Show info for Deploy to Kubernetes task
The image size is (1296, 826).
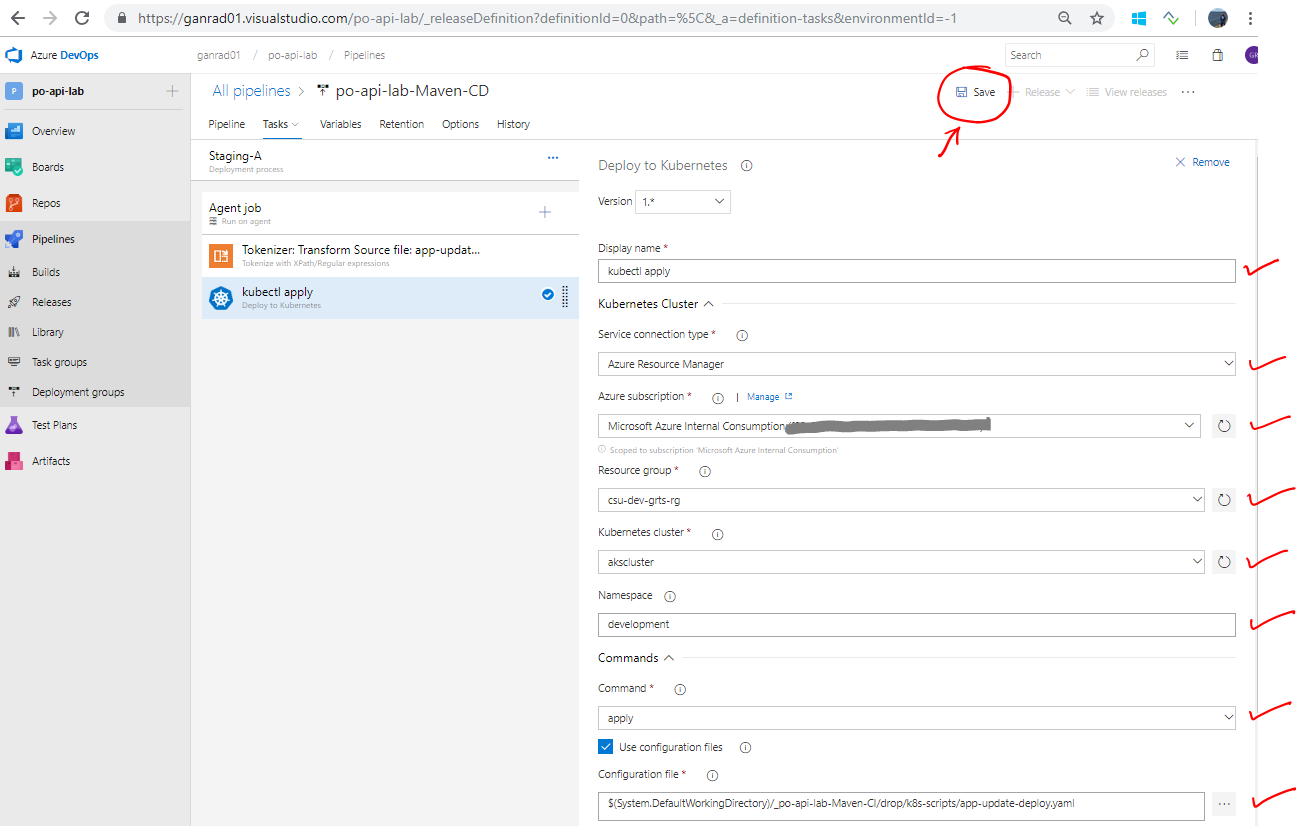[x=746, y=166]
